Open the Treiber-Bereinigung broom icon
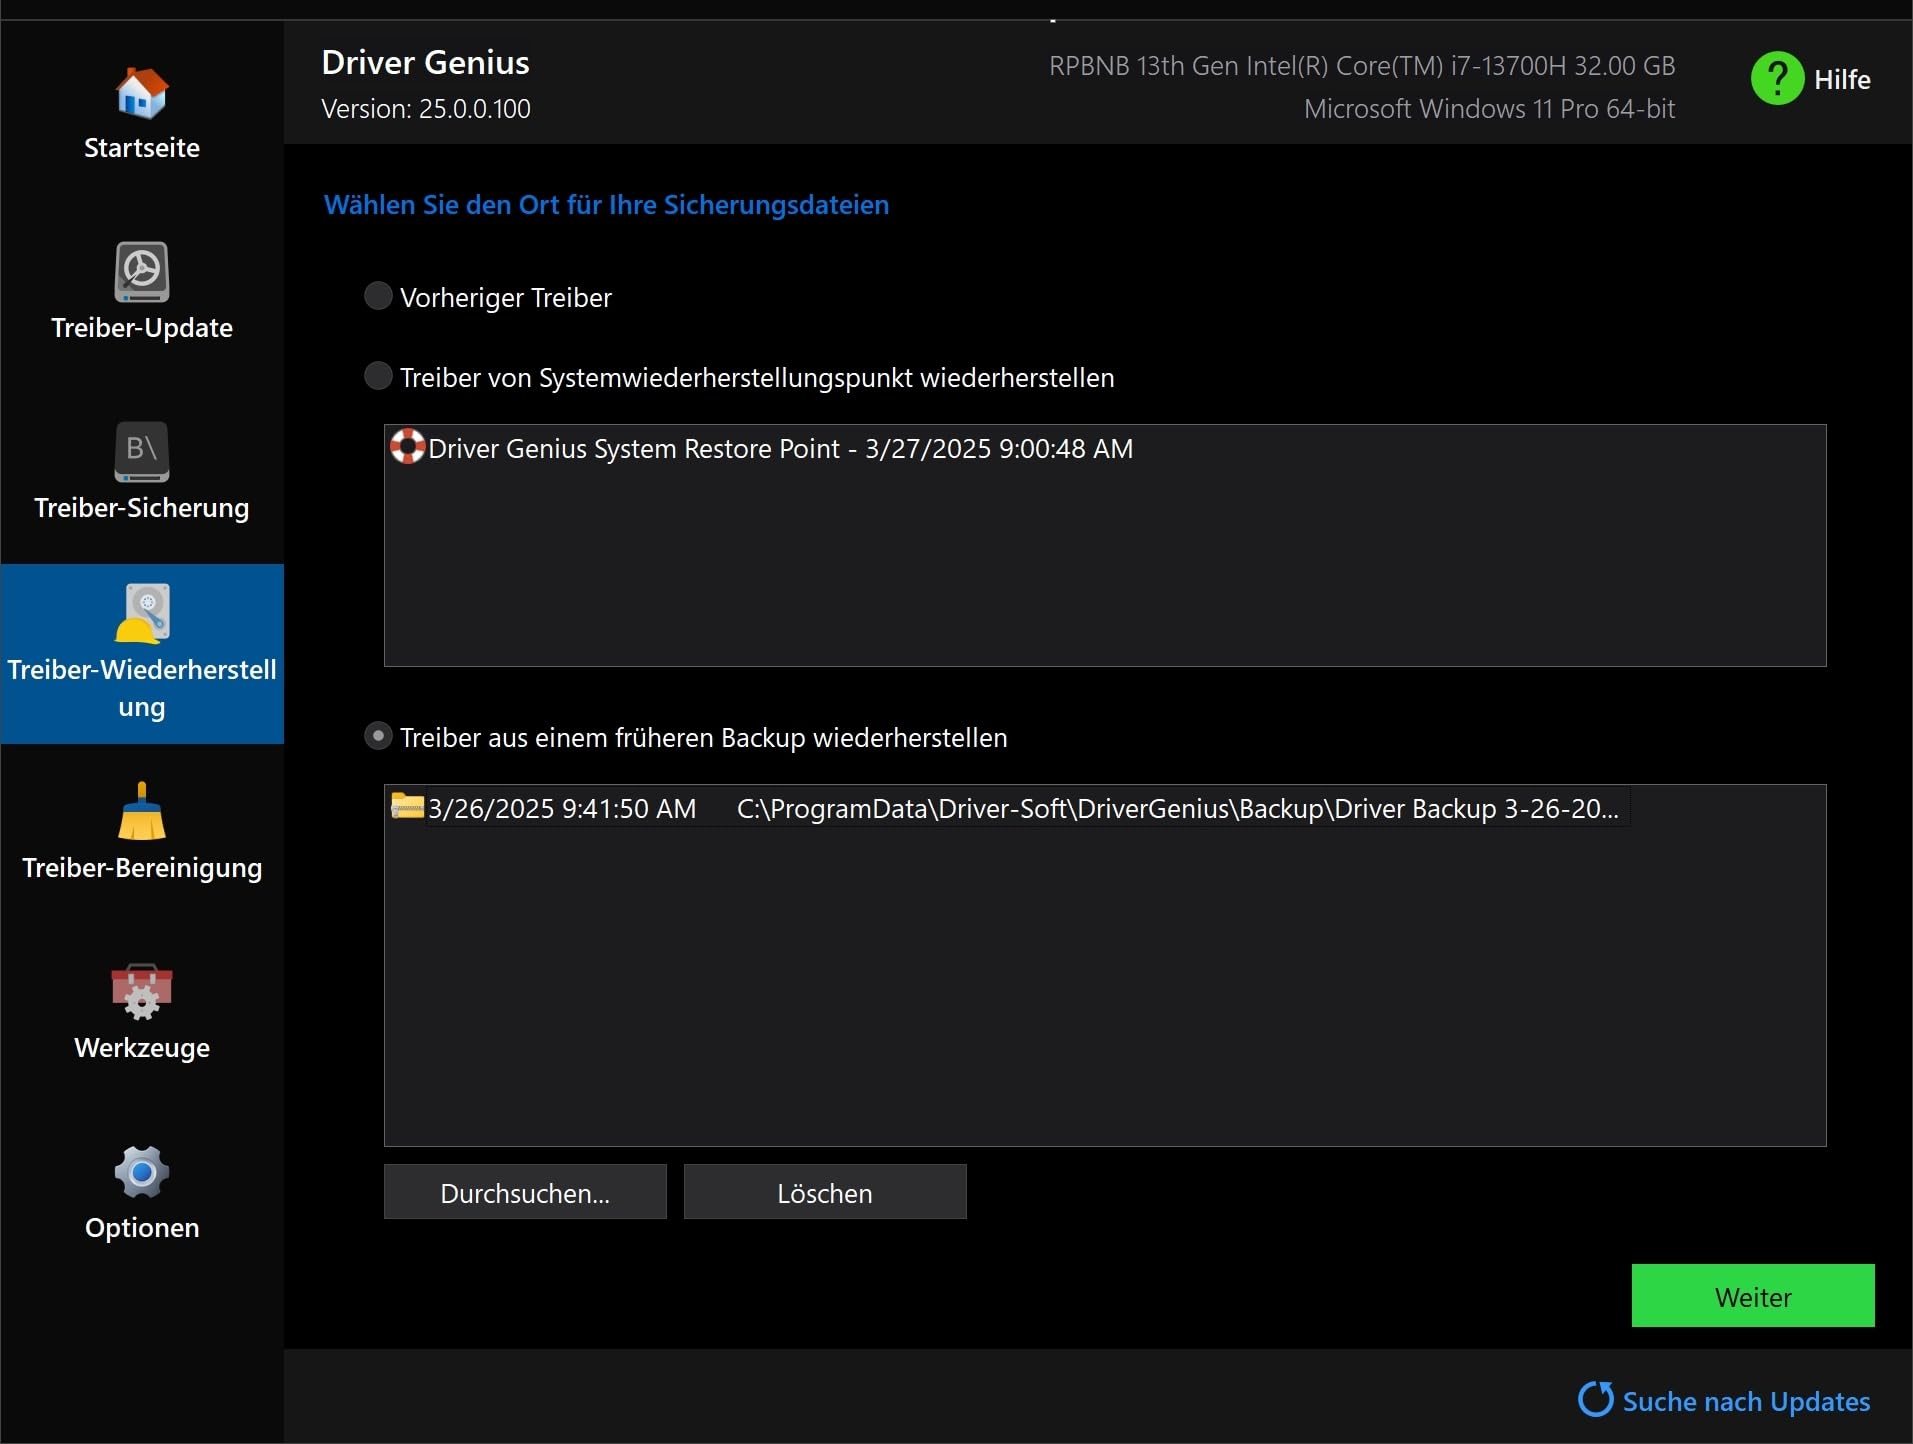Viewport: 1913px width, 1444px height. click(x=142, y=811)
